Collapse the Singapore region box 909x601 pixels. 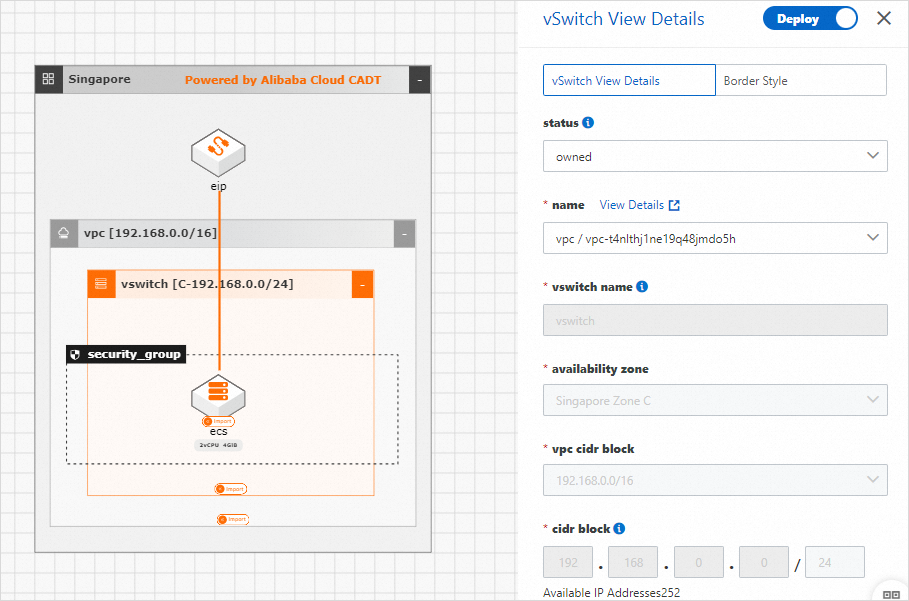[420, 80]
